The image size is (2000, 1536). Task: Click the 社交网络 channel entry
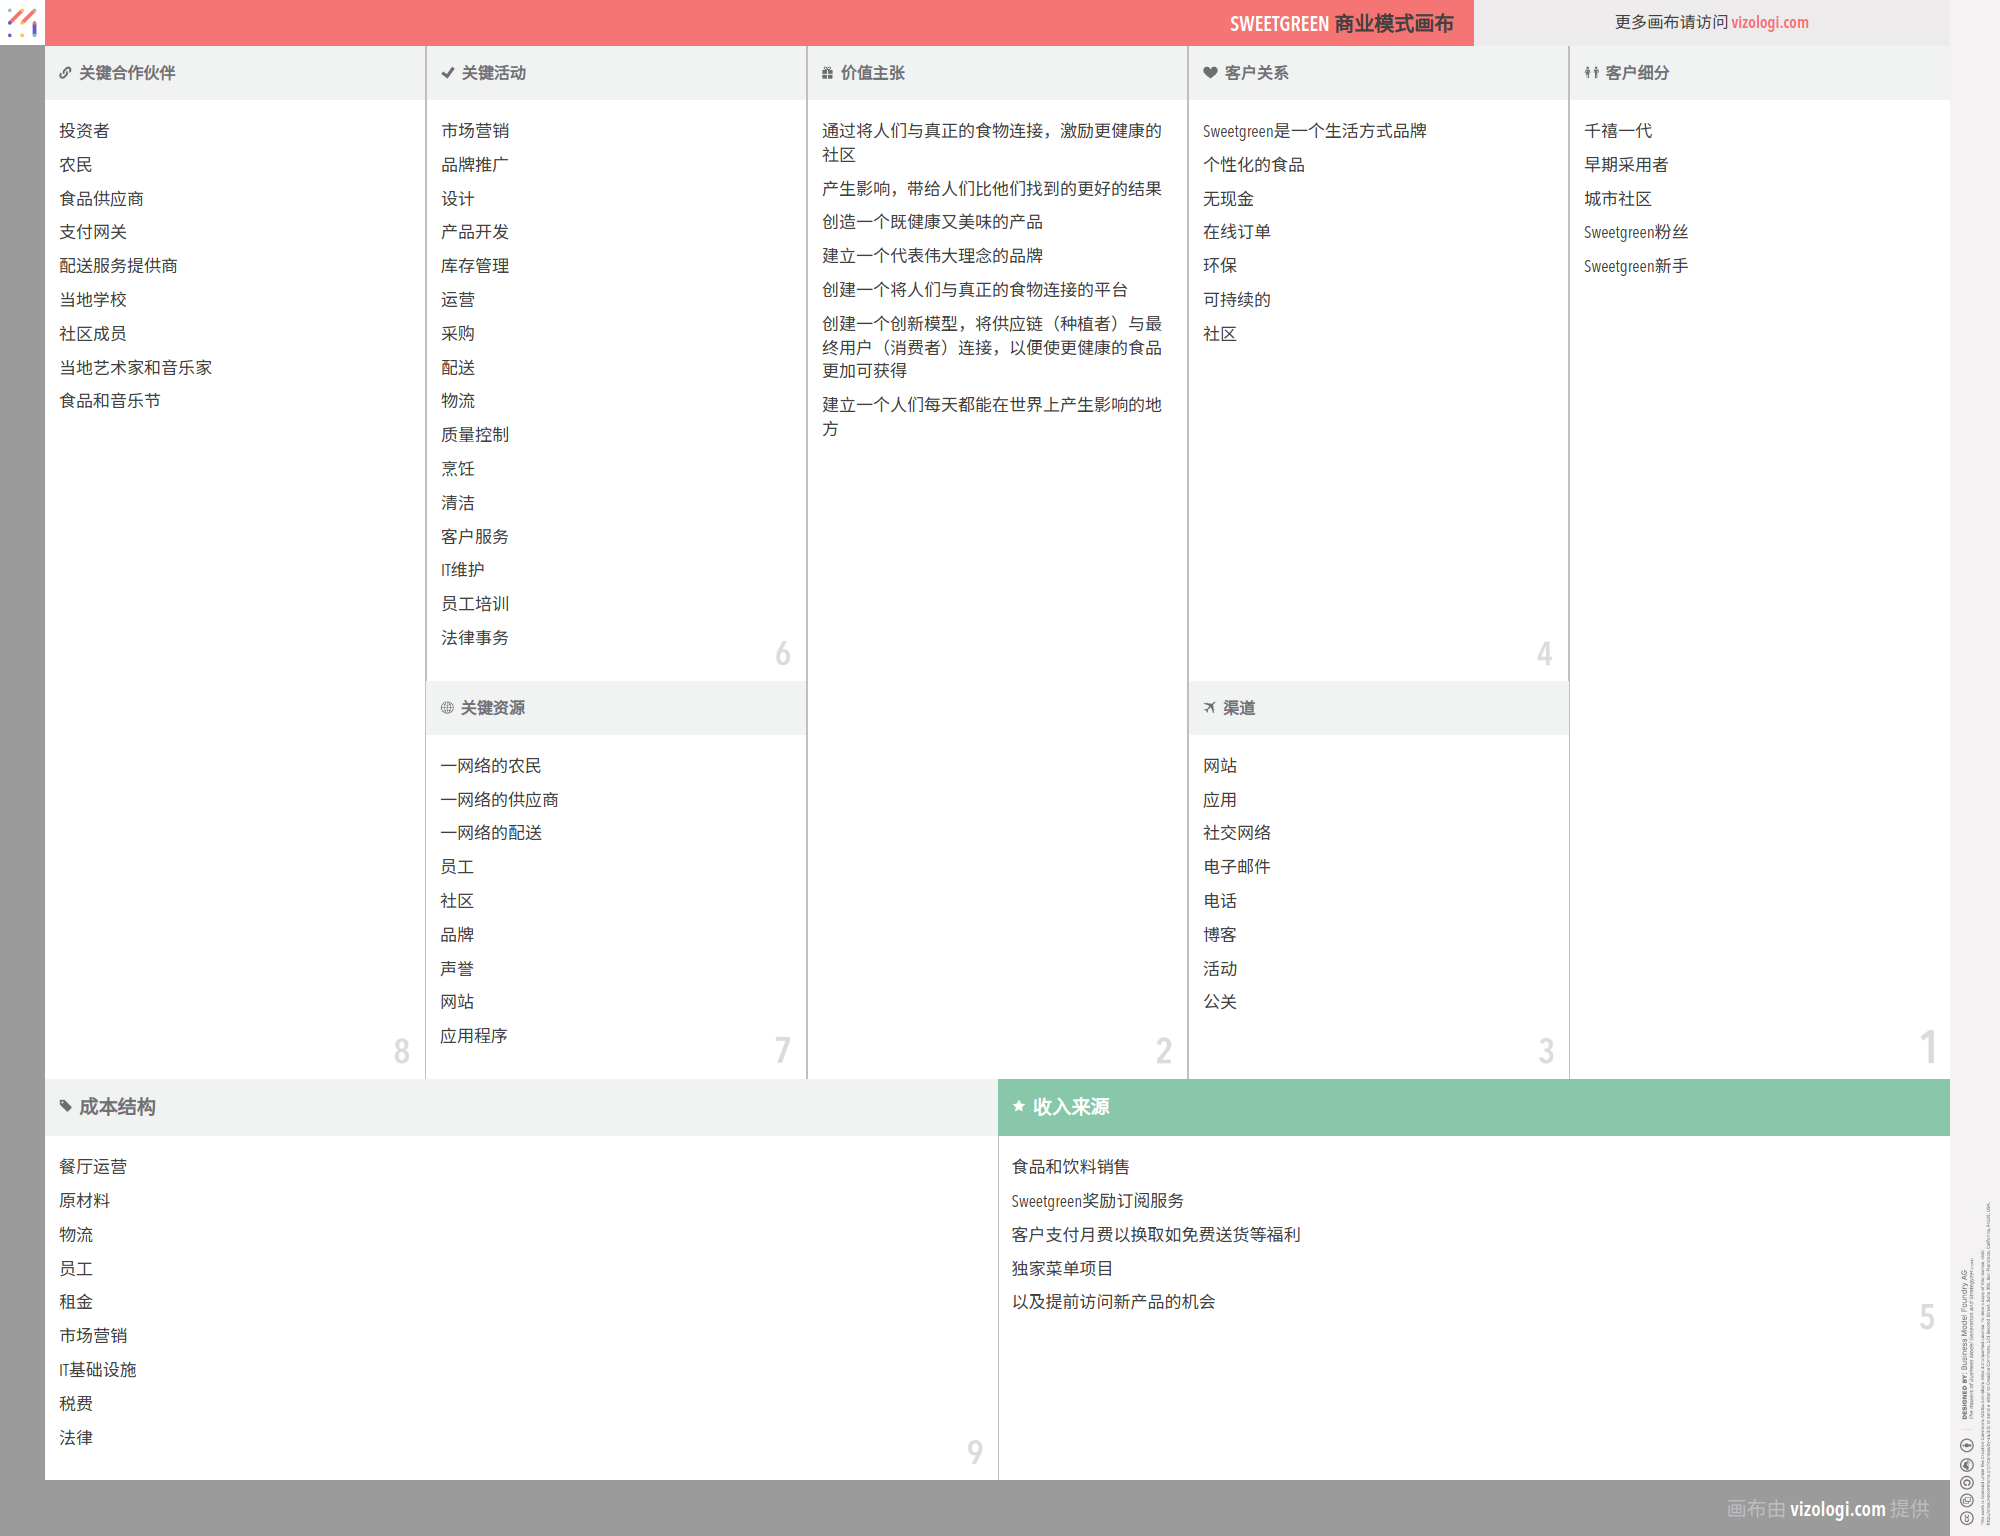tap(1236, 833)
